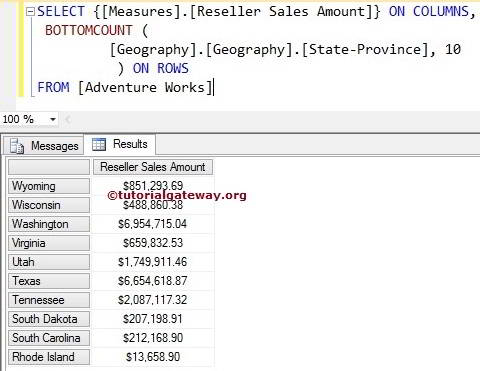Click the $488,860.38 cell
Screen dimensions: 480x371
point(153,205)
